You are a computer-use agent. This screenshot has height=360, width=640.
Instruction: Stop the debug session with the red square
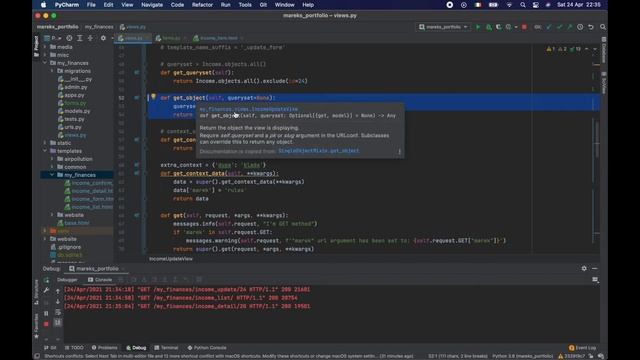pos(46,324)
